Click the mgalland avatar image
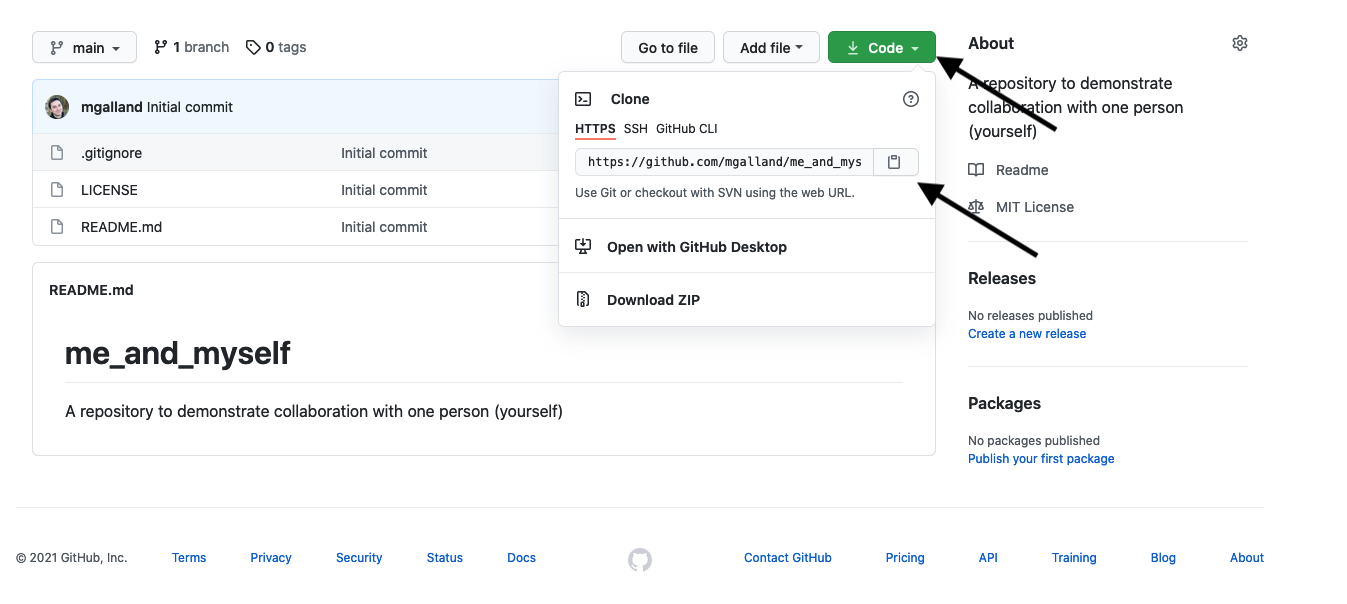The image size is (1347, 604). click(58, 107)
